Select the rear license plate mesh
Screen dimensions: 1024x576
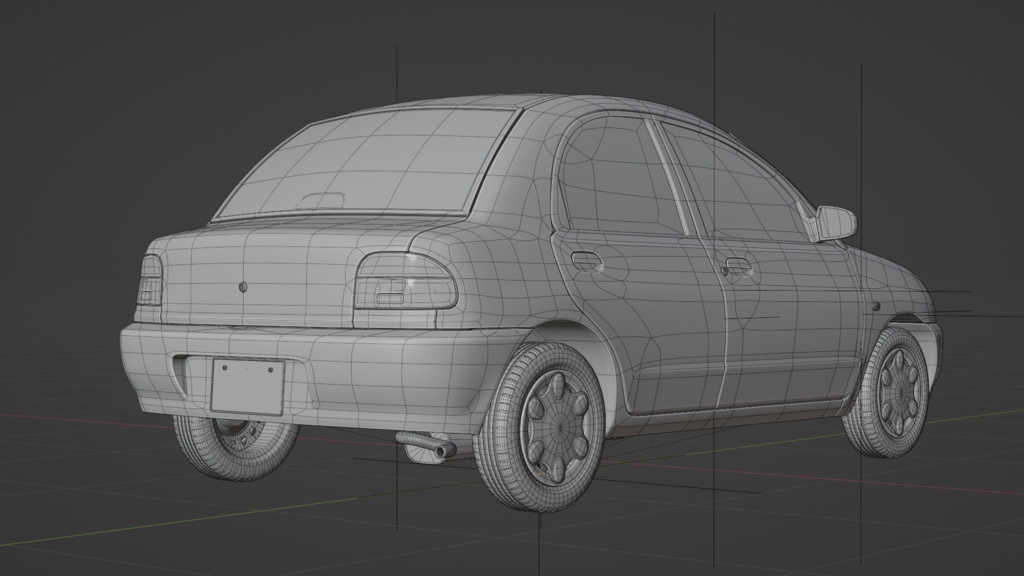(247, 385)
